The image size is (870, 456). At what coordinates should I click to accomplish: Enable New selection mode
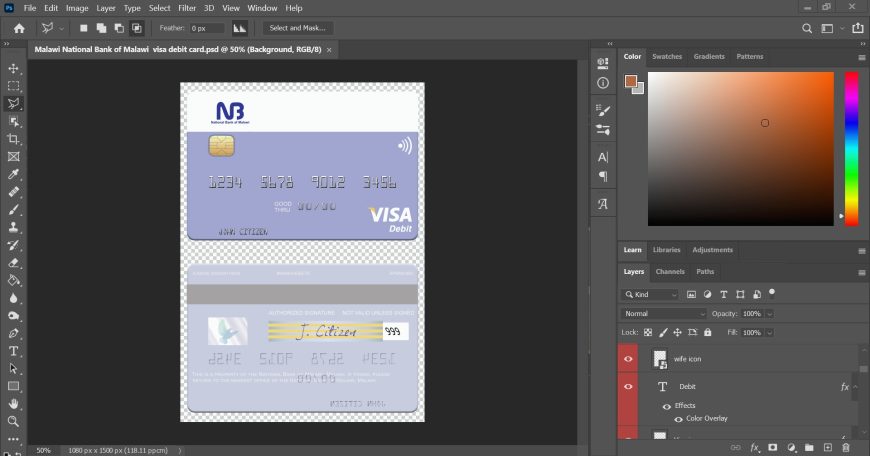pos(83,28)
